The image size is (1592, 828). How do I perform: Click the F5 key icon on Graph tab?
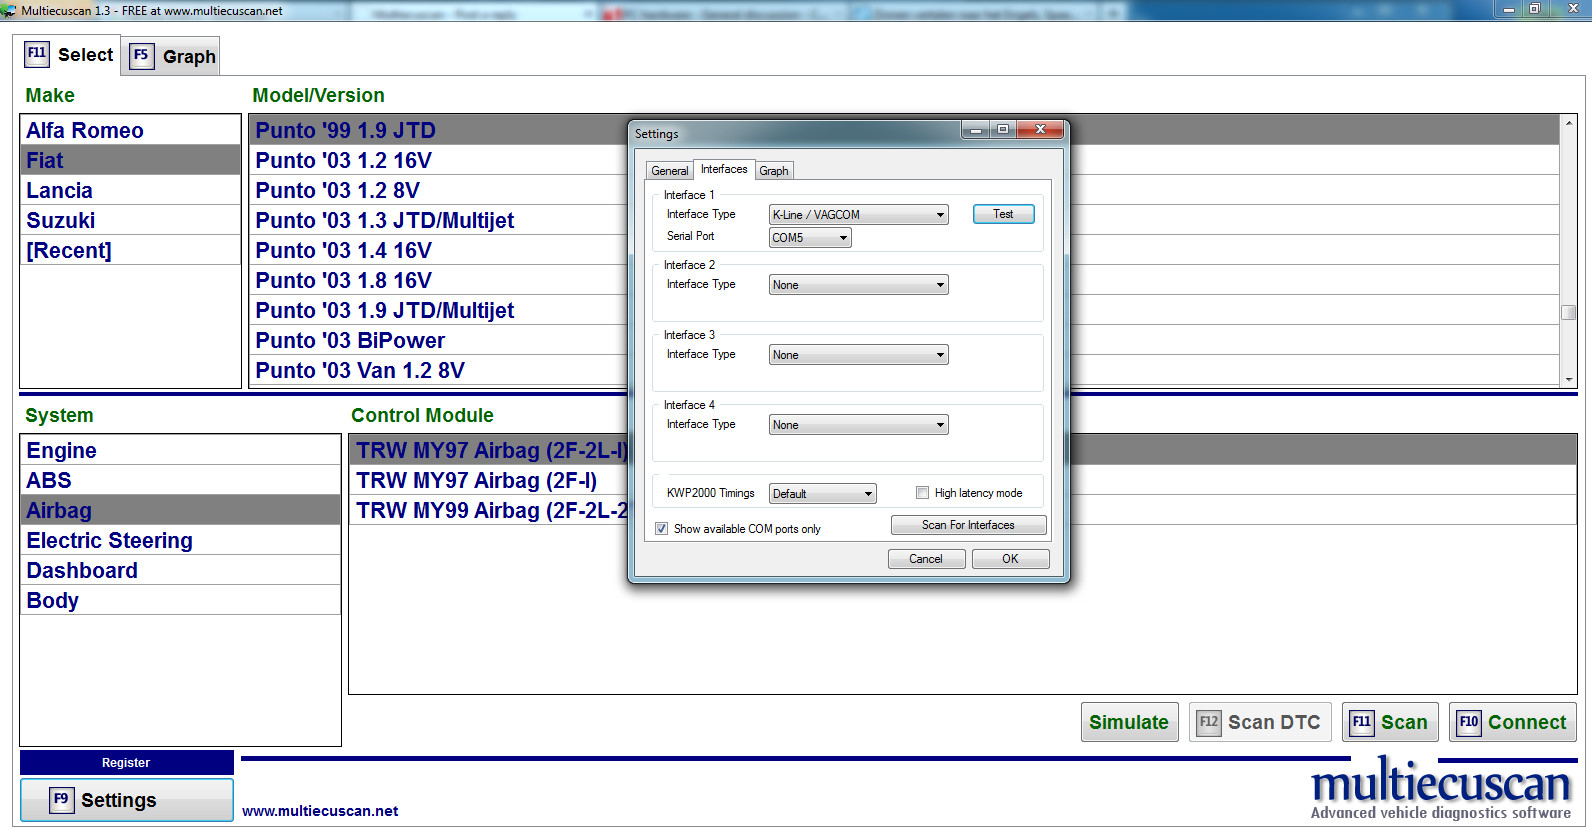[141, 56]
